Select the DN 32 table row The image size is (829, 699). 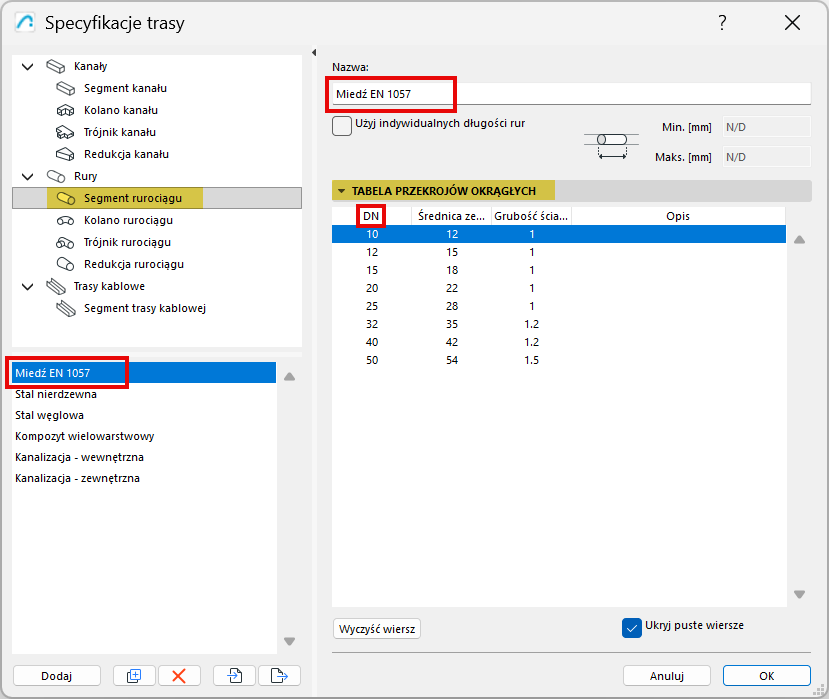point(559,324)
